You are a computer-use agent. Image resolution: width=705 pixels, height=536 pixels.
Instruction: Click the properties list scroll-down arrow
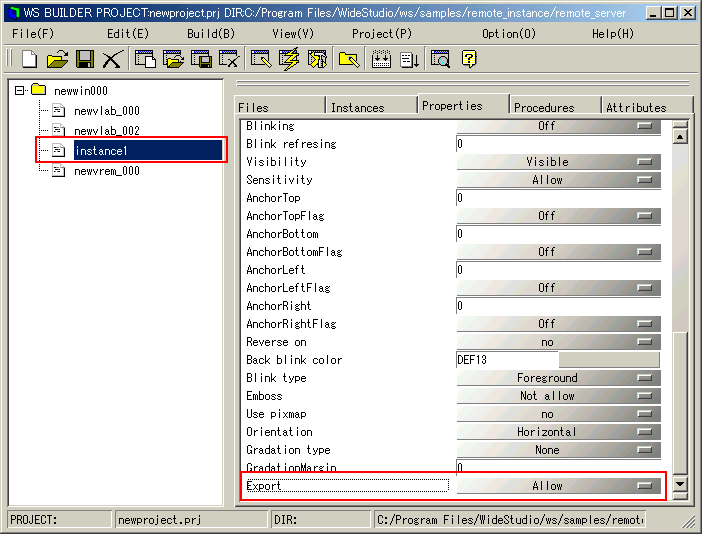pyautogui.click(x=680, y=484)
